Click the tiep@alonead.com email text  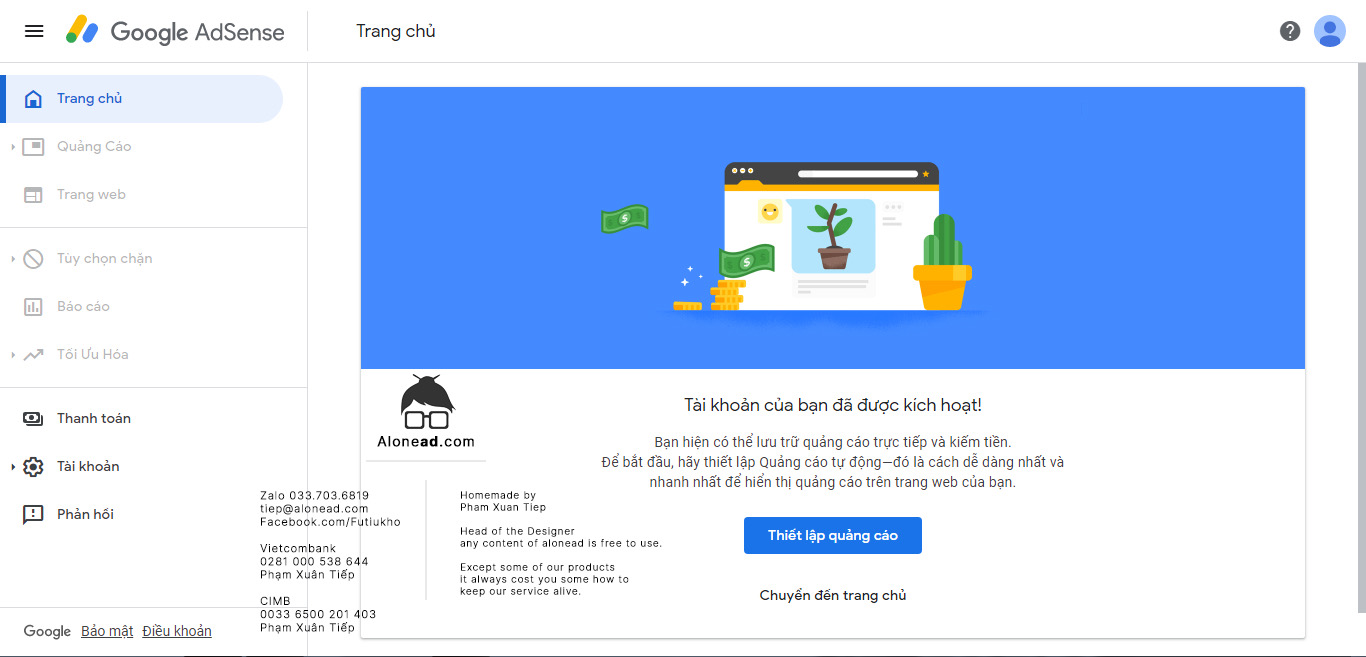(x=314, y=508)
